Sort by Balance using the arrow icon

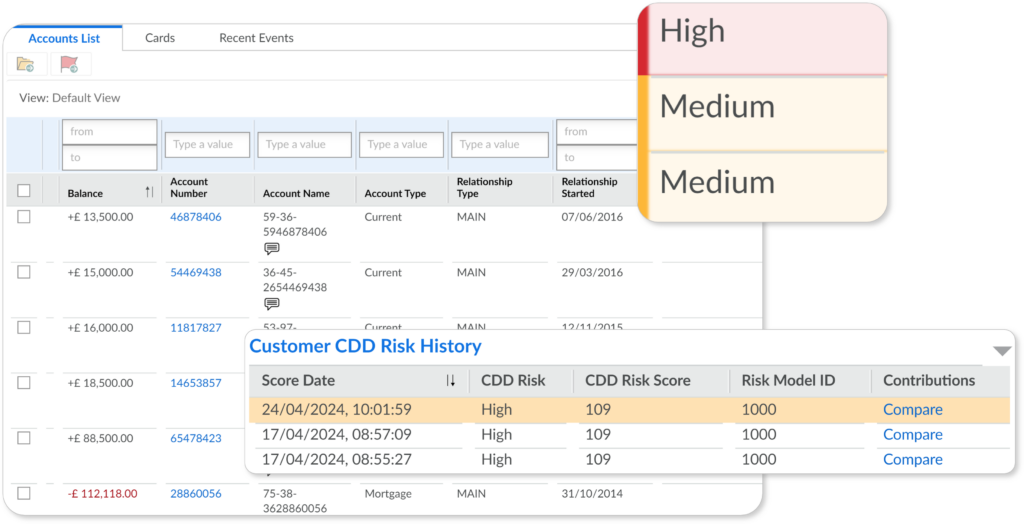[149, 192]
